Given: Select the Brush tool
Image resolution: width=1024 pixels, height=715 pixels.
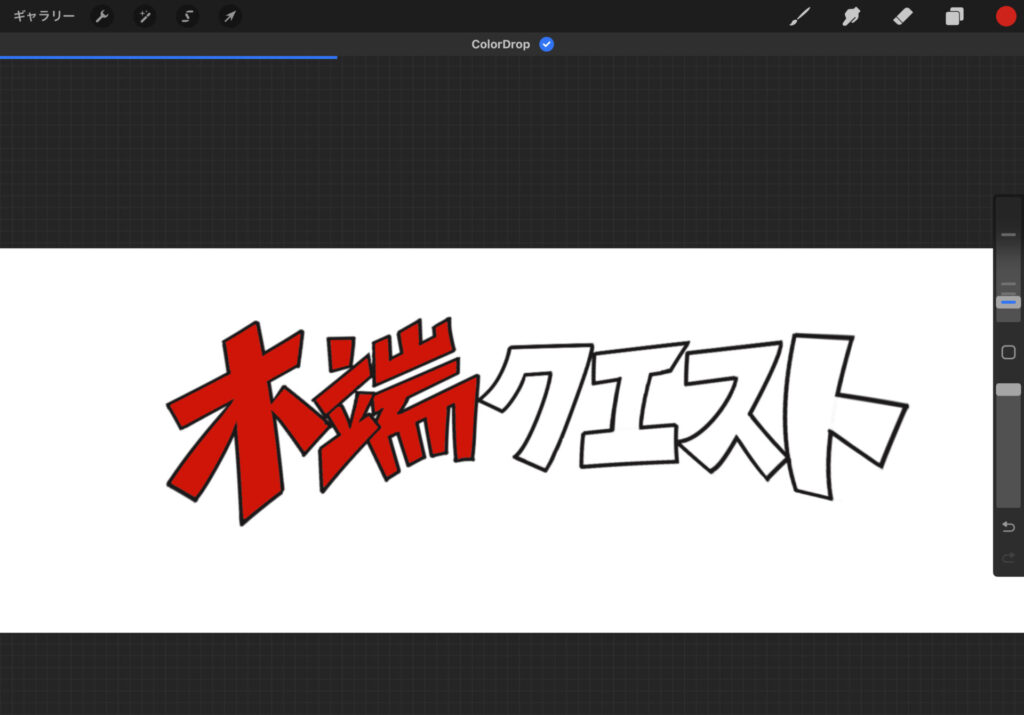Looking at the screenshot, I should (799, 16).
